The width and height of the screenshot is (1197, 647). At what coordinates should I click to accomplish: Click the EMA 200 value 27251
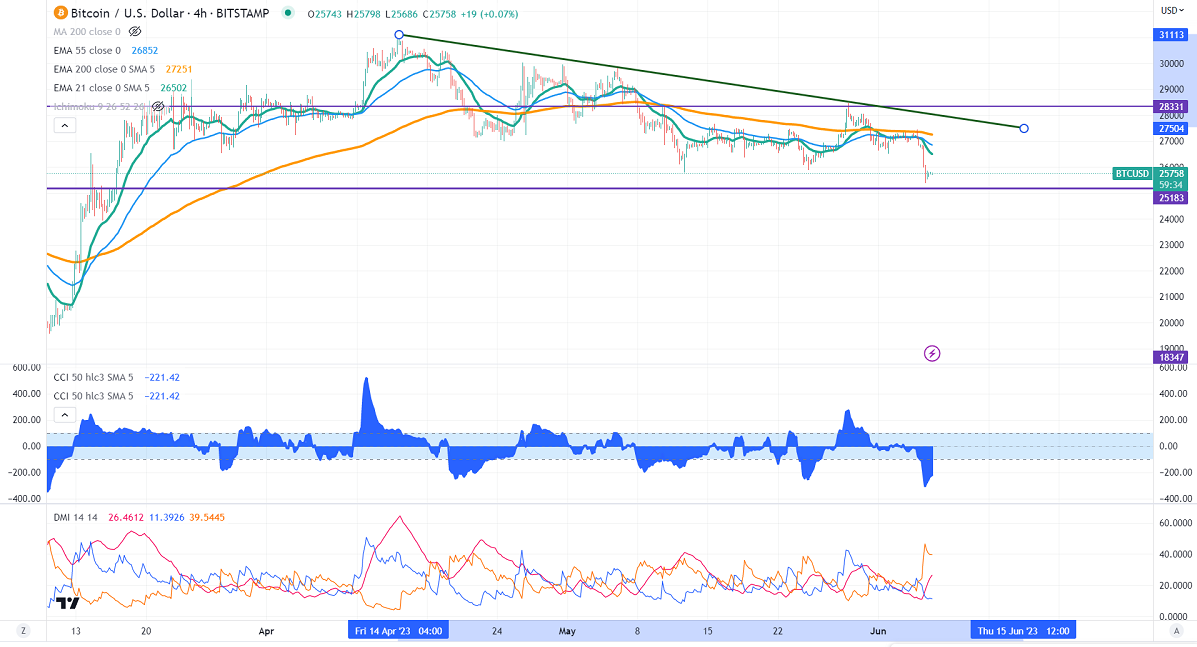point(179,69)
